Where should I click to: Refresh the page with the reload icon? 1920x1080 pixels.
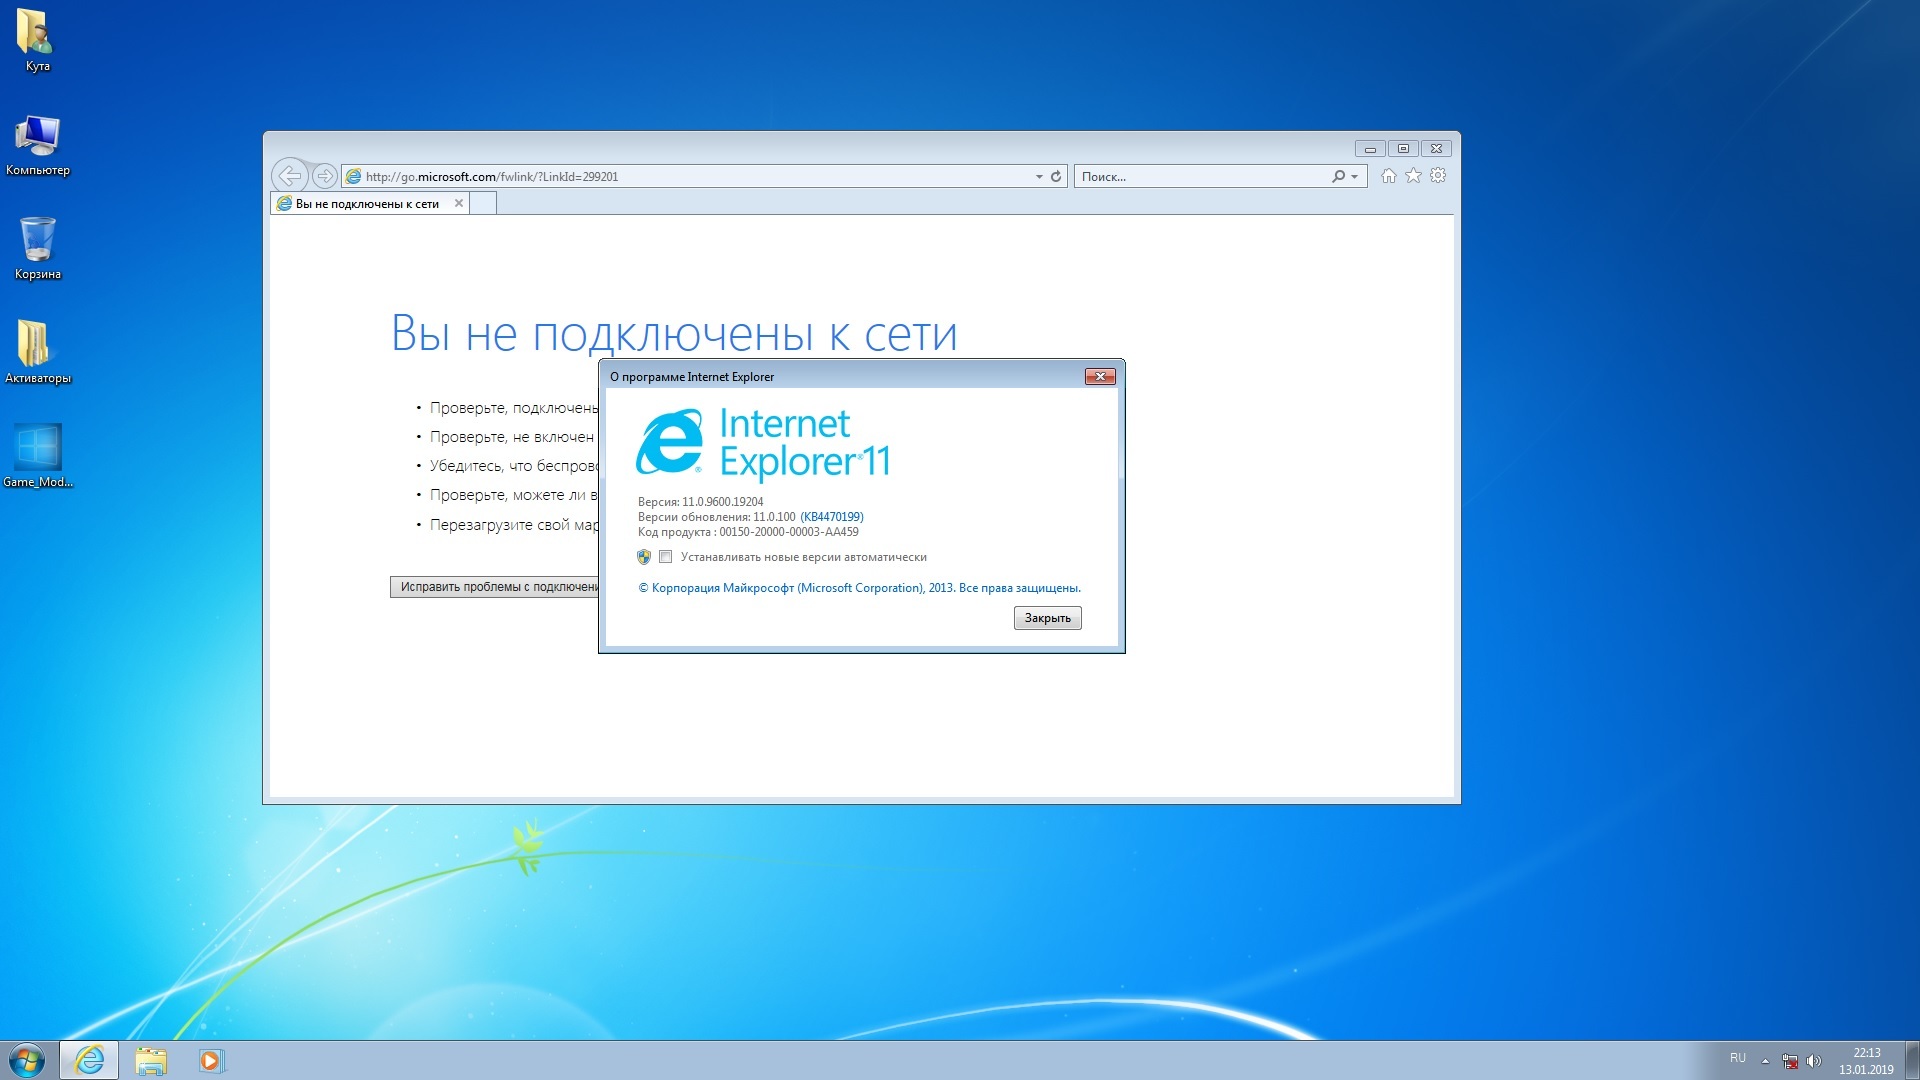tap(1055, 176)
